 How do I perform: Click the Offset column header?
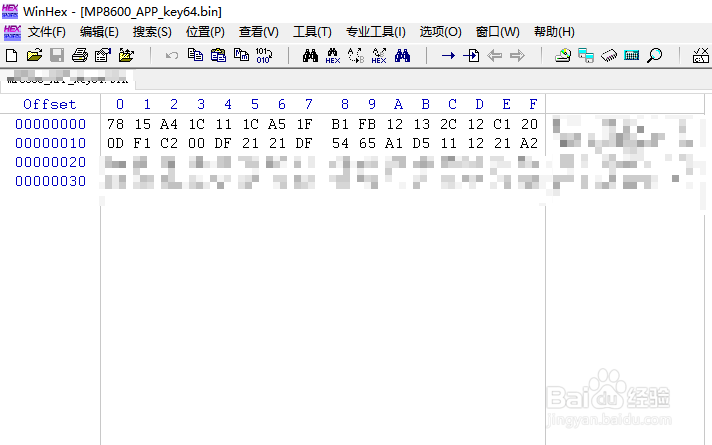(50, 104)
